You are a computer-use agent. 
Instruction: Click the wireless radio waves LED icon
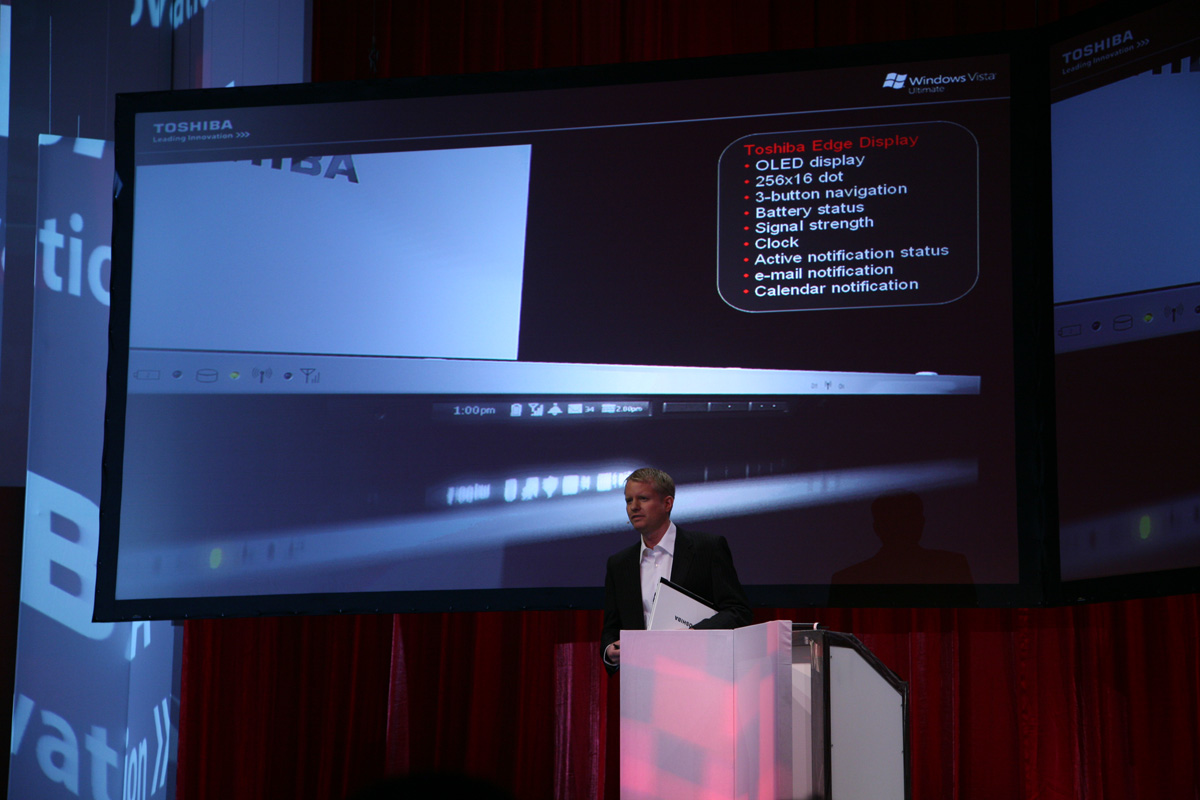(x=262, y=375)
